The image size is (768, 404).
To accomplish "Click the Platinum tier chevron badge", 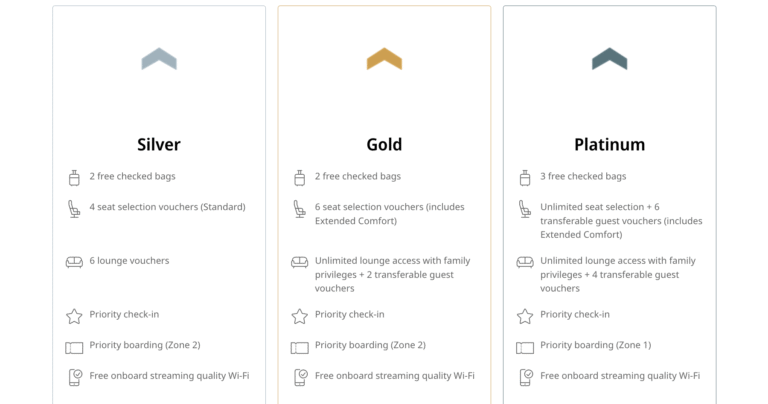I will pyautogui.click(x=609, y=59).
